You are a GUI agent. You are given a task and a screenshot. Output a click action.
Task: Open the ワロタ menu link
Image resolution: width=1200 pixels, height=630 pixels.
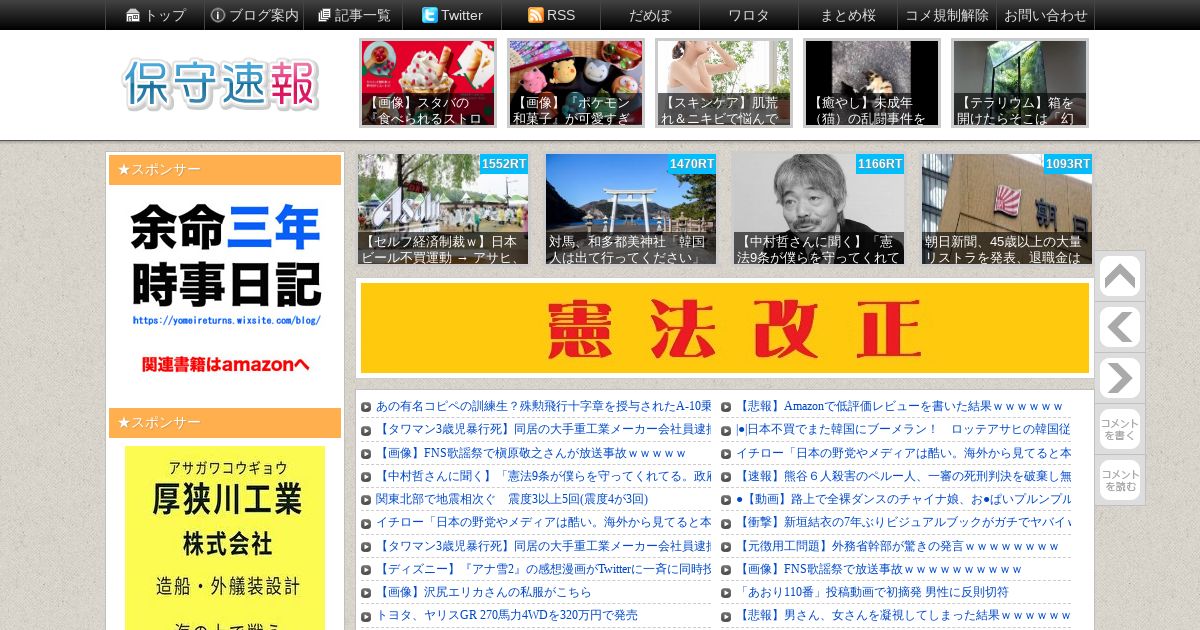749,15
